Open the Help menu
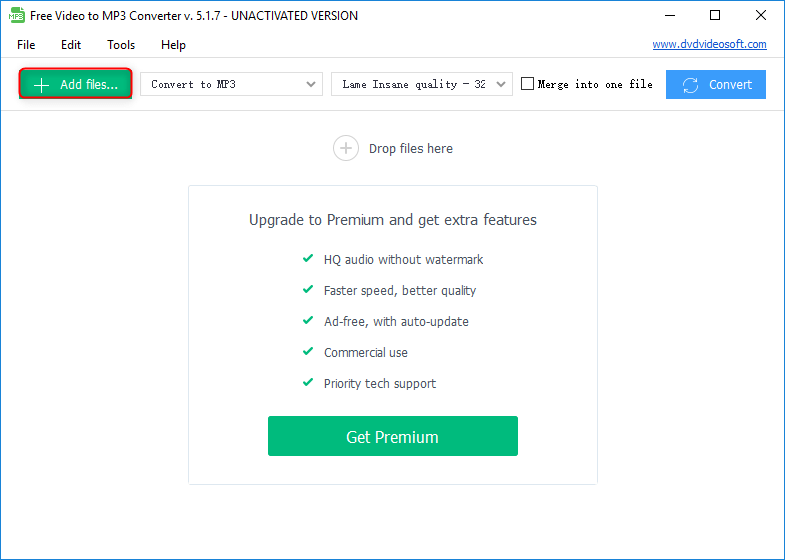Image resolution: width=785 pixels, height=560 pixels. [x=173, y=45]
